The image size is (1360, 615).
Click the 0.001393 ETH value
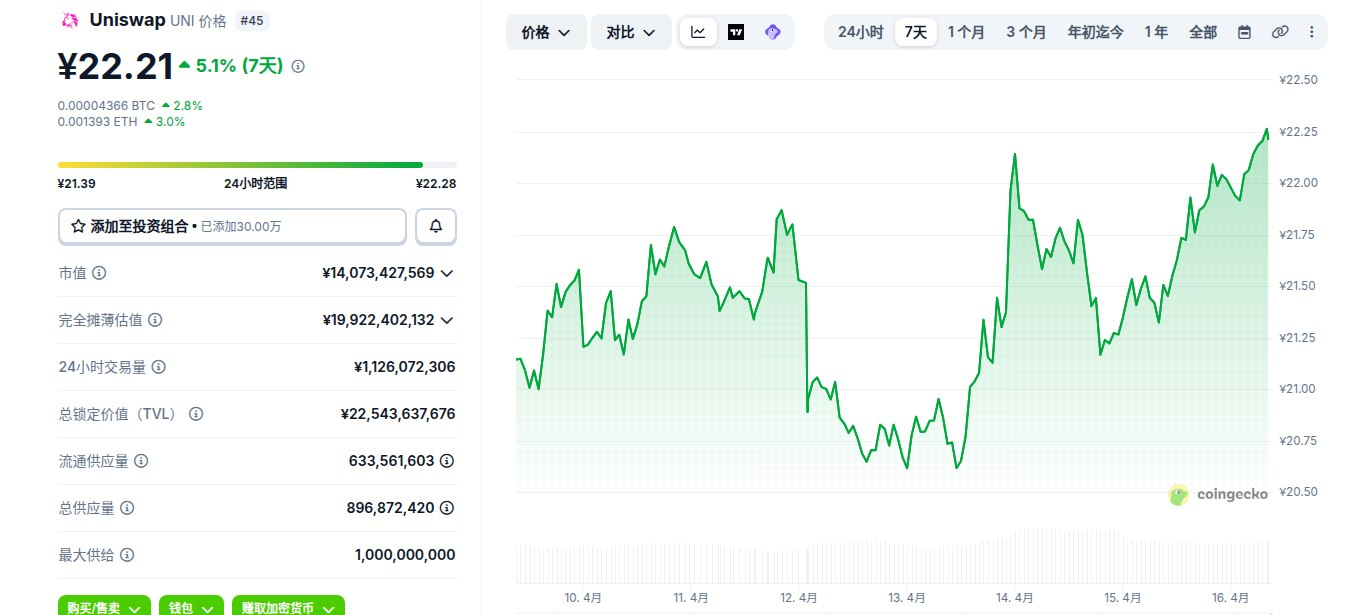coord(98,121)
